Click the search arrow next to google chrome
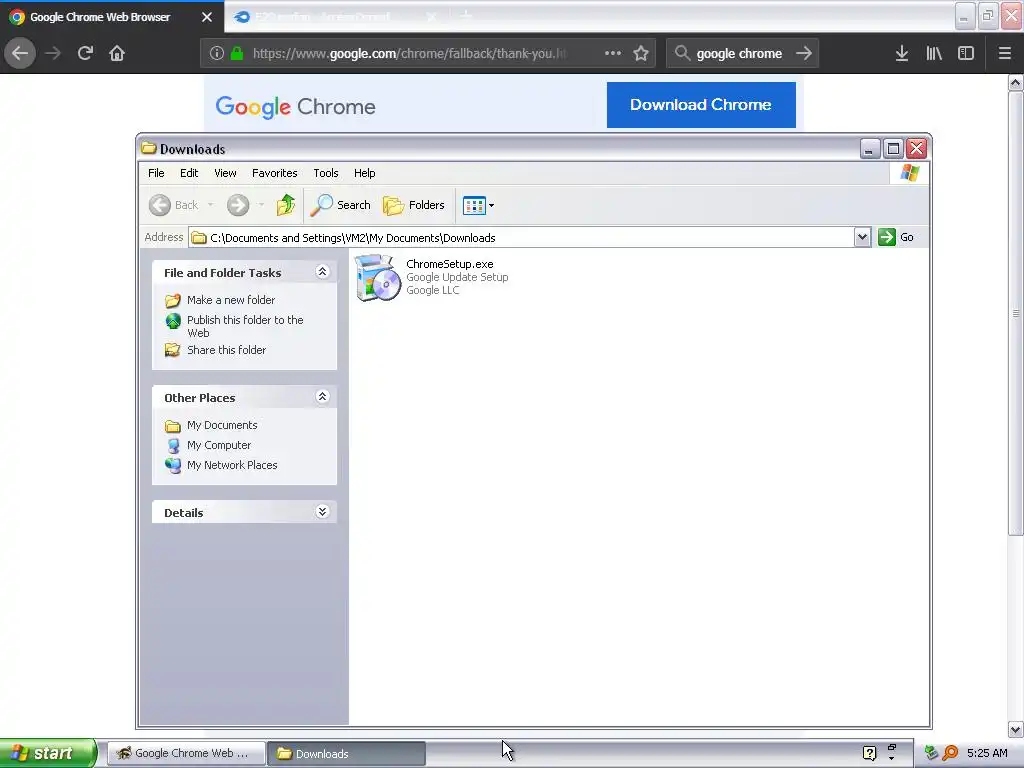The image size is (1024, 768). pyautogui.click(x=804, y=53)
